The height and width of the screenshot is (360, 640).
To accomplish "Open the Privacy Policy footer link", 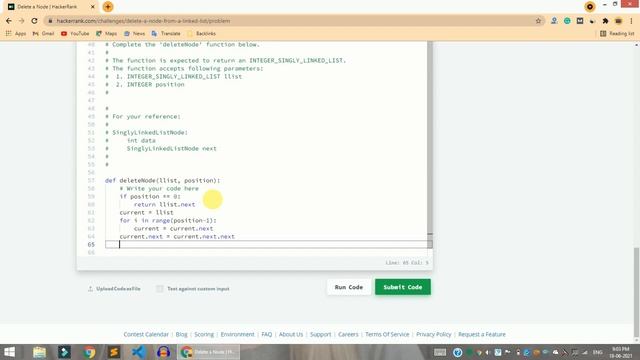I will point(433,334).
